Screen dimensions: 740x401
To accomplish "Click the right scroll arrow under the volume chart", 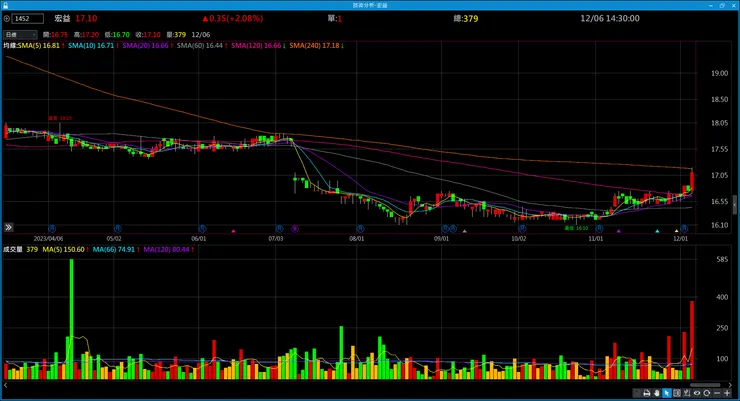I will [730, 385].
